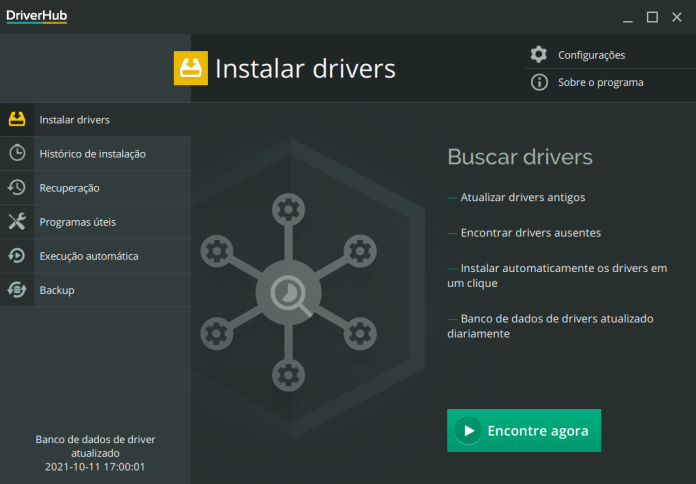
Task: Open Histórico de instalação menu label
Action: coord(93,154)
